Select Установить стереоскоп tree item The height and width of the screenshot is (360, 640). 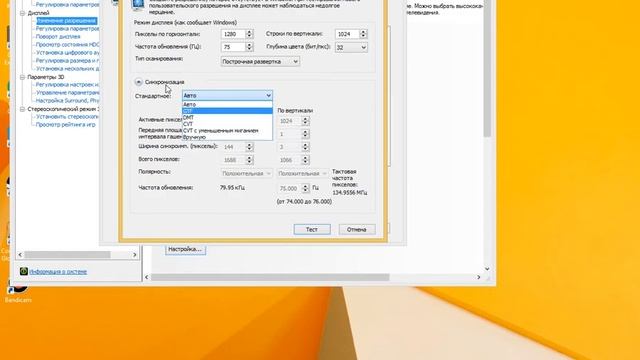pos(67,116)
